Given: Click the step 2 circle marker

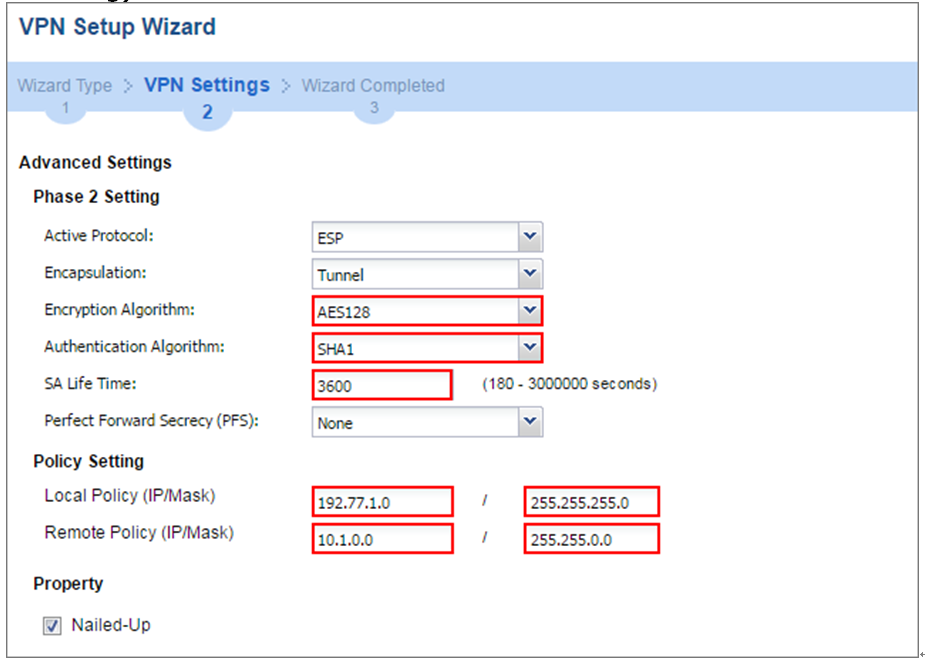Looking at the screenshot, I should [x=208, y=111].
